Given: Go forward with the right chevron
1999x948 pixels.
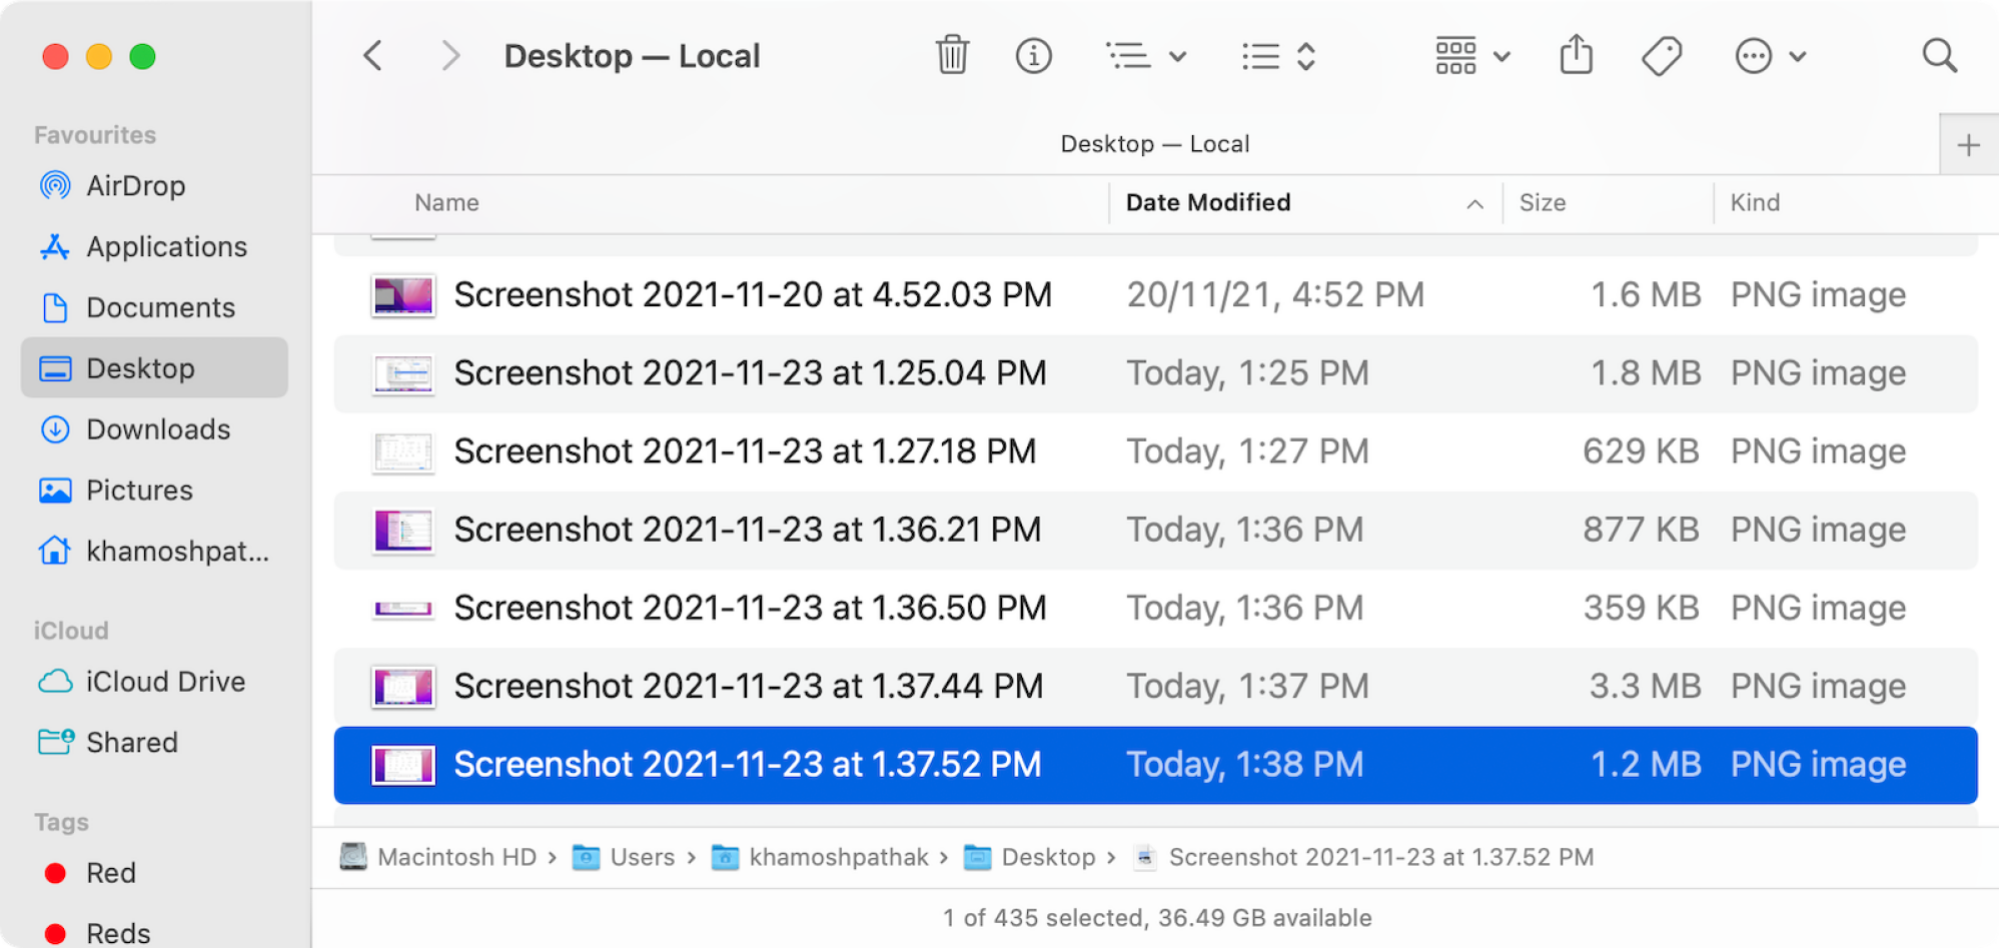Looking at the screenshot, I should point(451,56).
